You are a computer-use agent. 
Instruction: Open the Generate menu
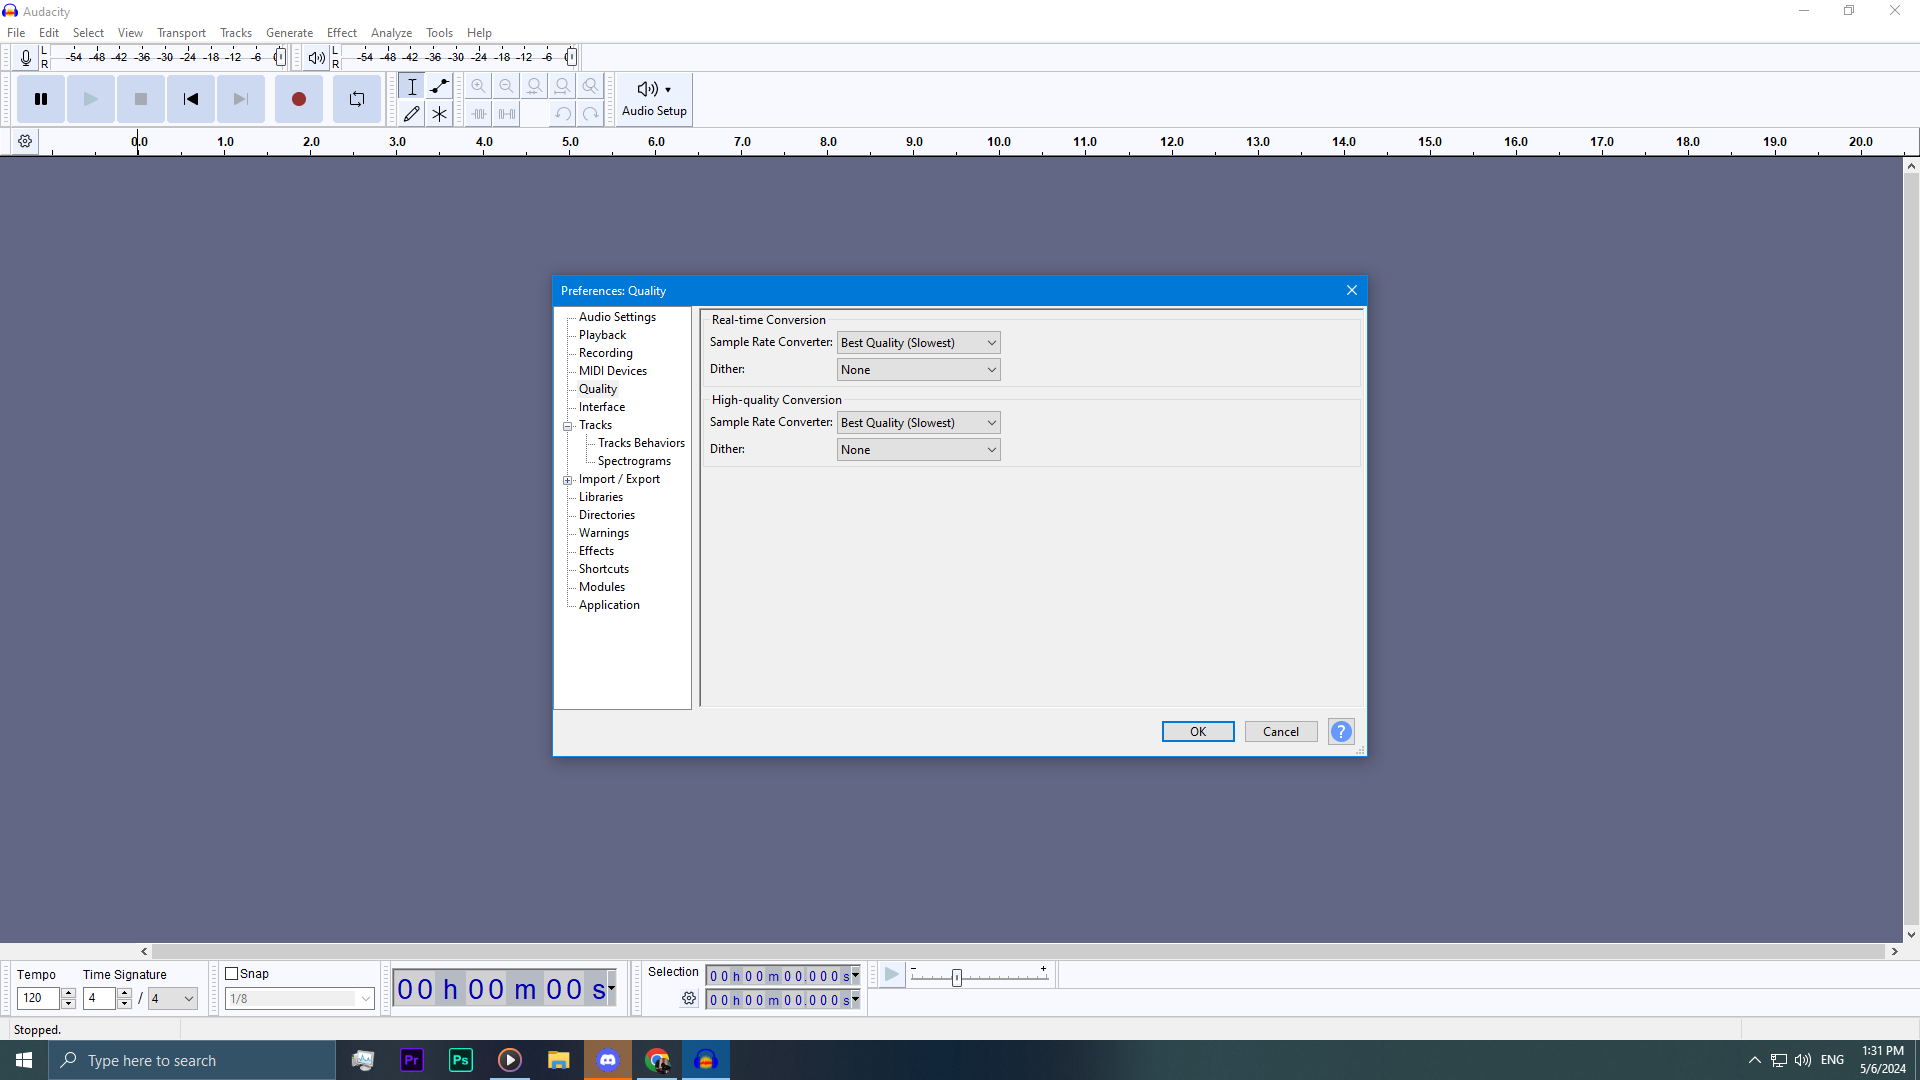(289, 33)
